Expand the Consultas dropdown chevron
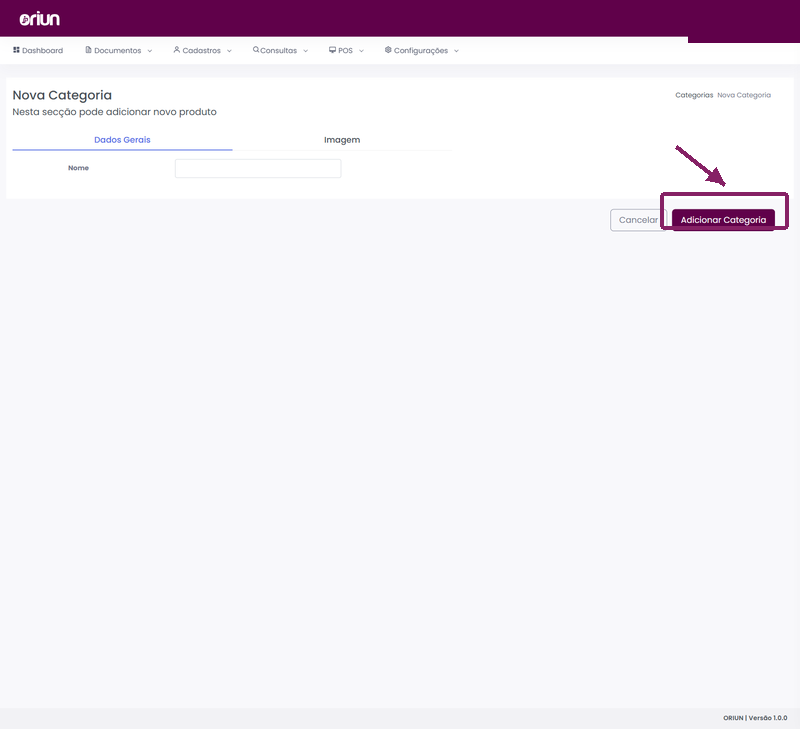Image resolution: width=800 pixels, height=729 pixels. (x=306, y=51)
